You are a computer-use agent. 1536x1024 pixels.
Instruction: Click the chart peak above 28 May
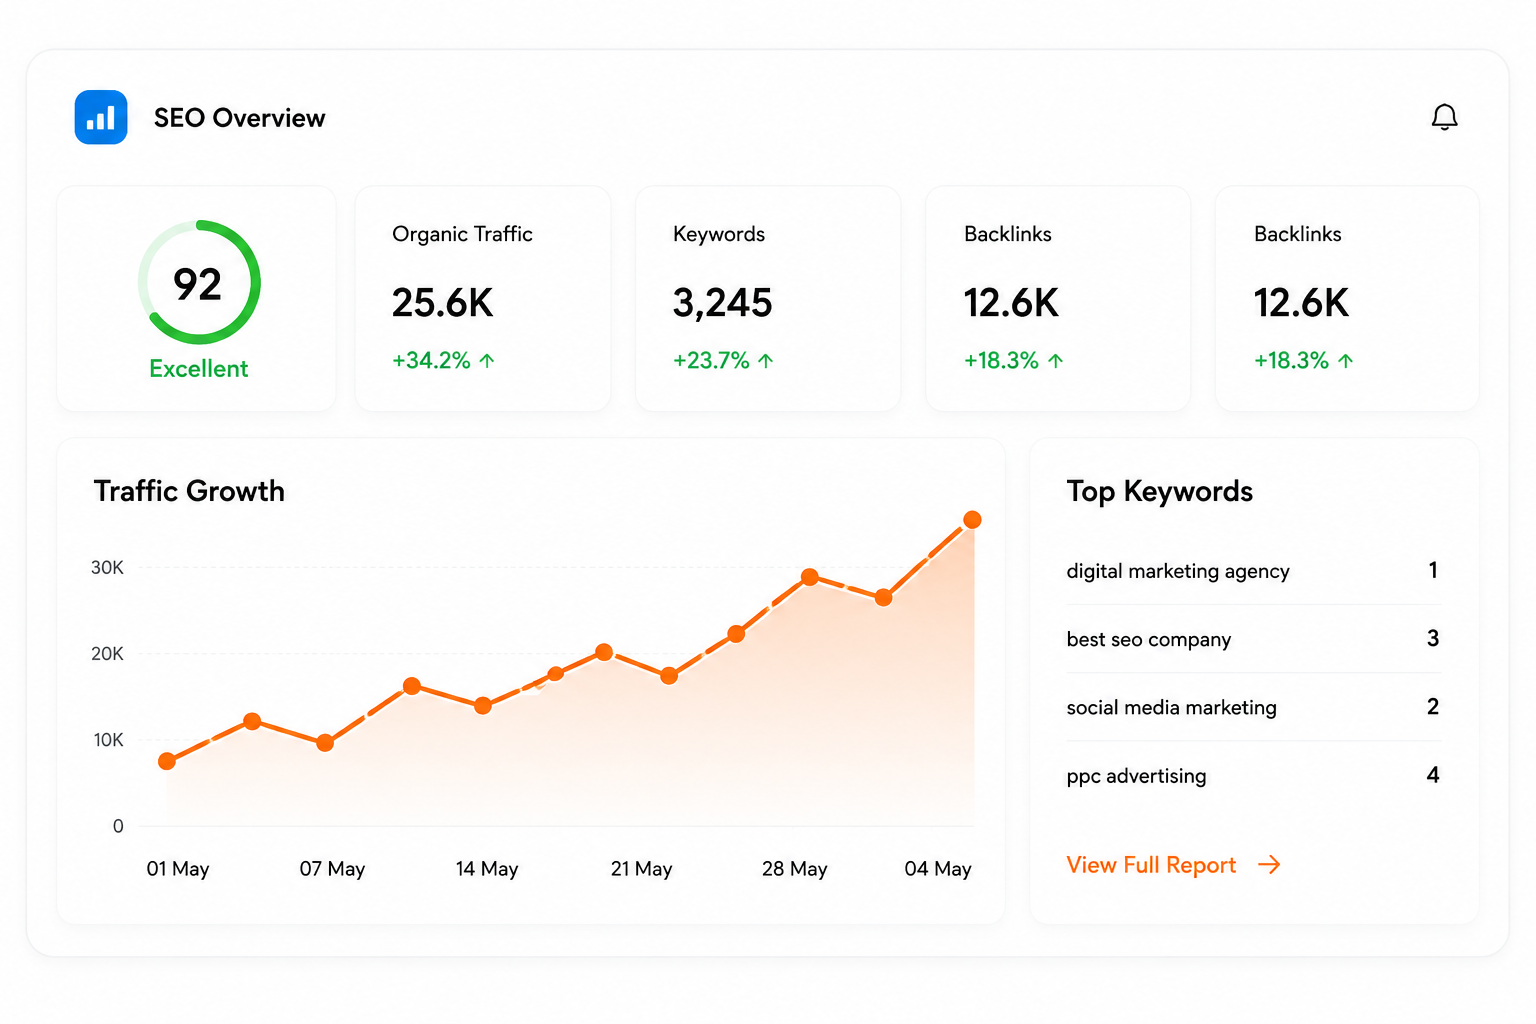coord(810,577)
